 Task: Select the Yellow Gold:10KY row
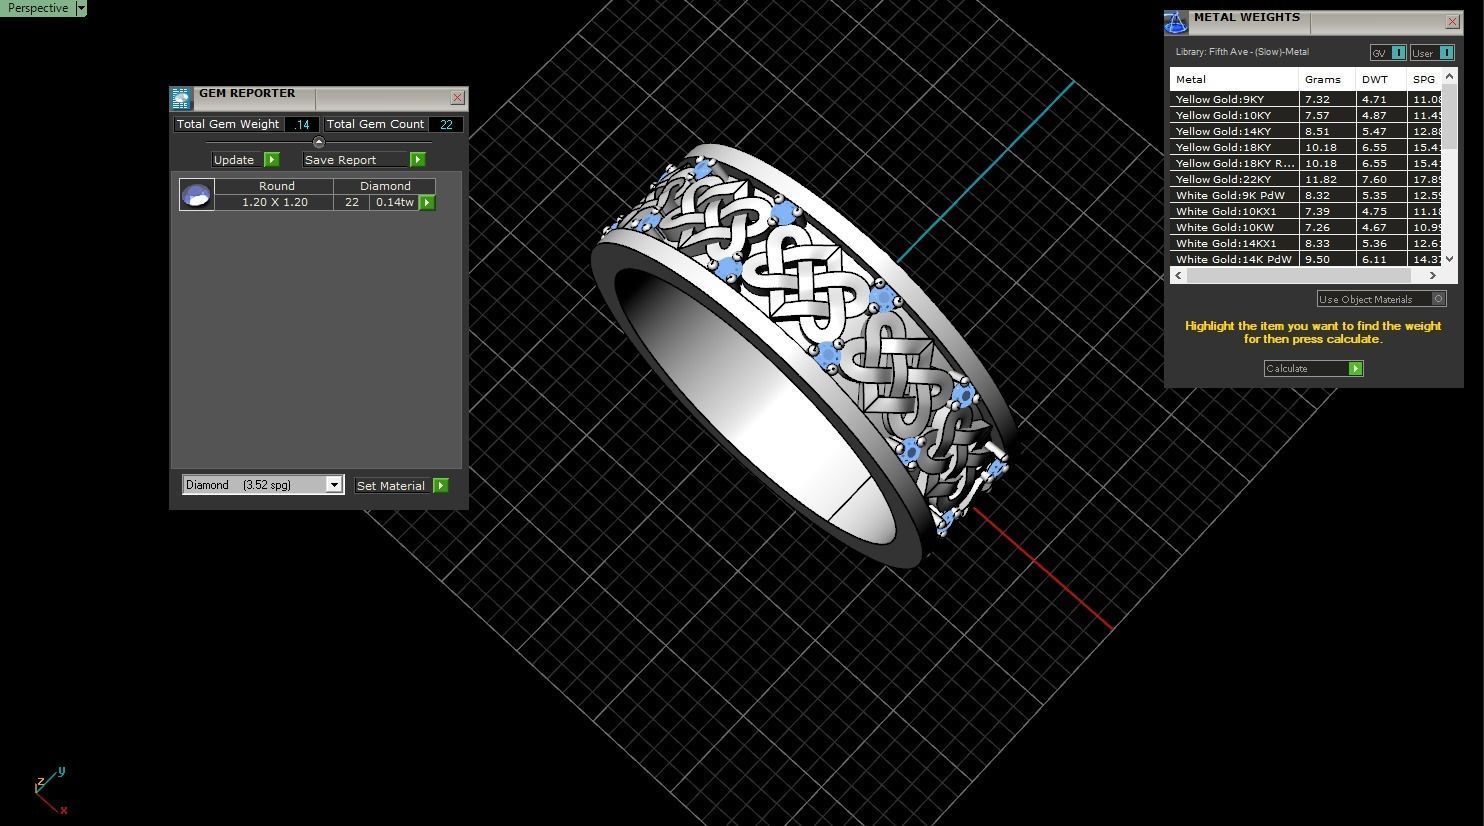point(1306,115)
